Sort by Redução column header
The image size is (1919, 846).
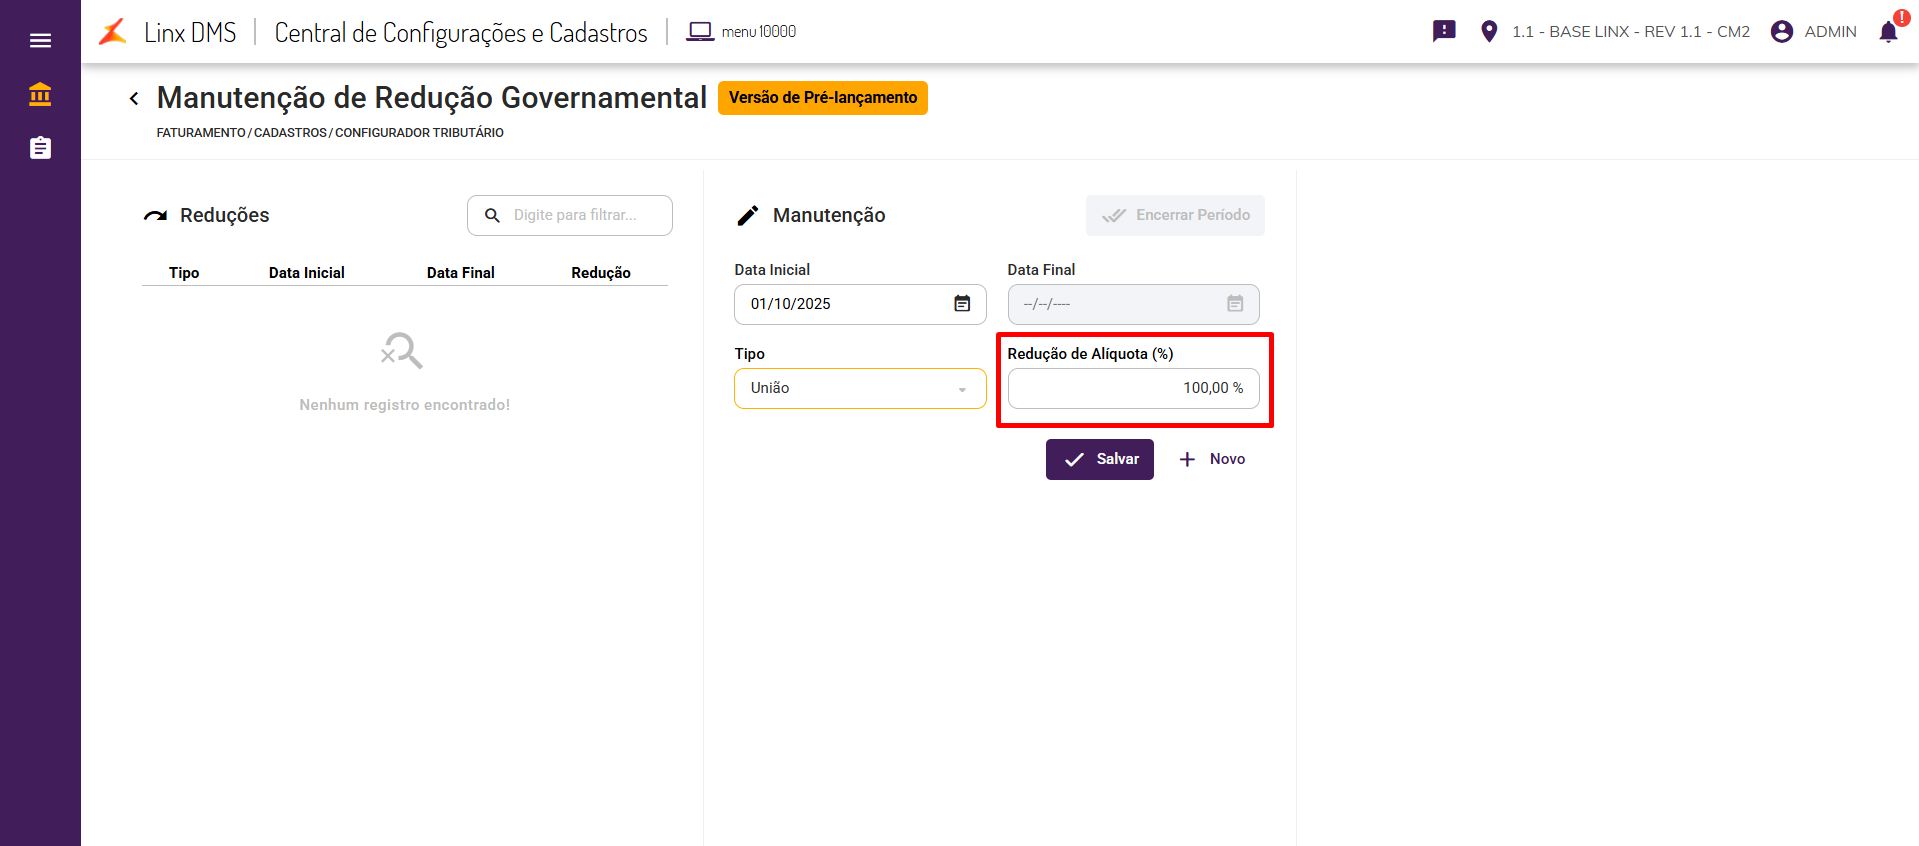(600, 273)
